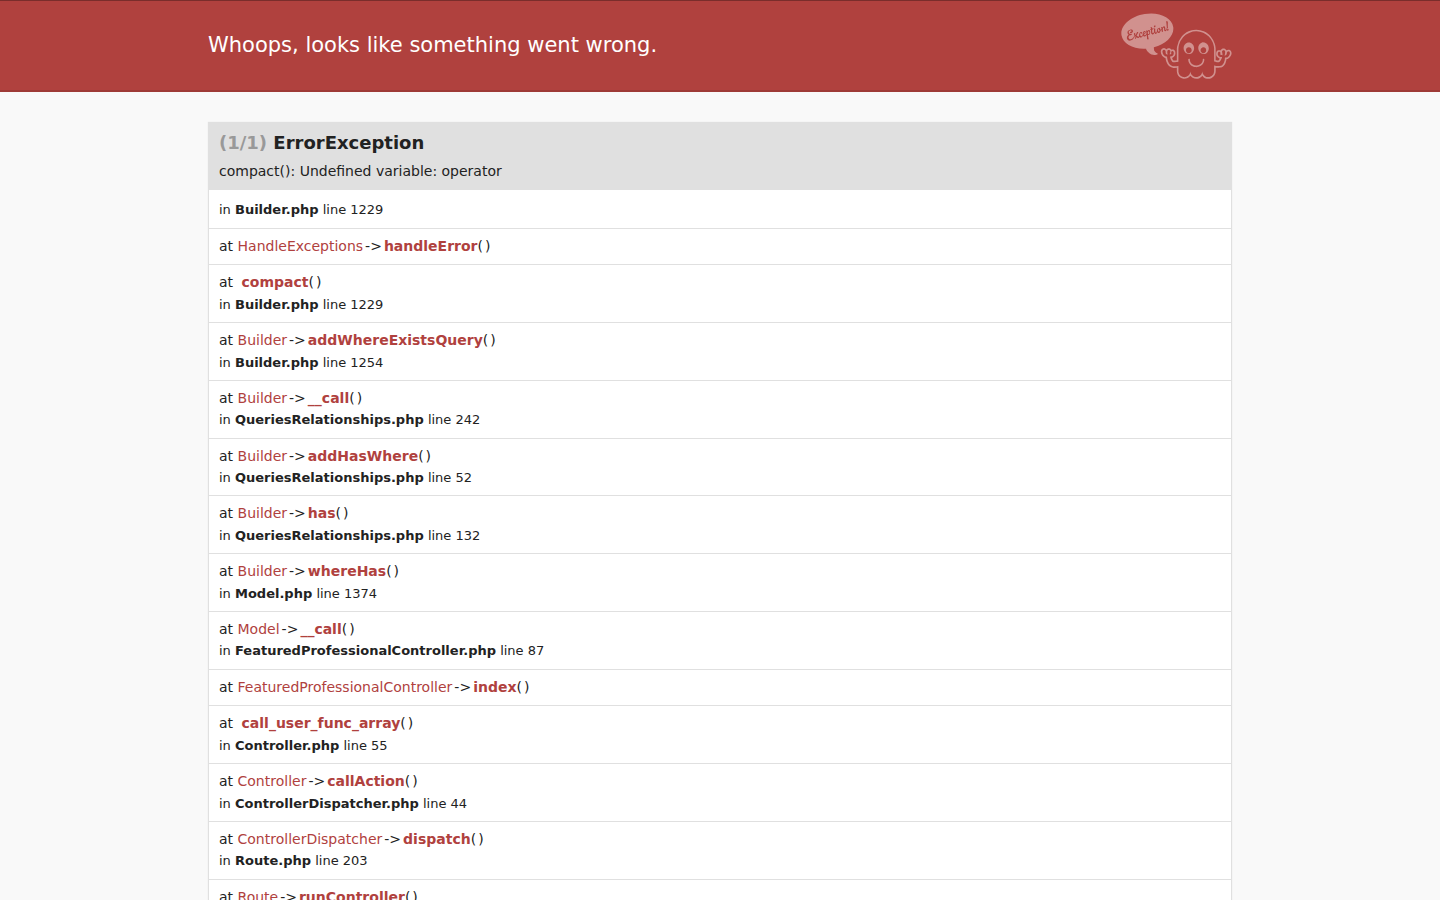Select the compact() function entry
Viewport: 1440px width, 900px height.
pos(275,282)
